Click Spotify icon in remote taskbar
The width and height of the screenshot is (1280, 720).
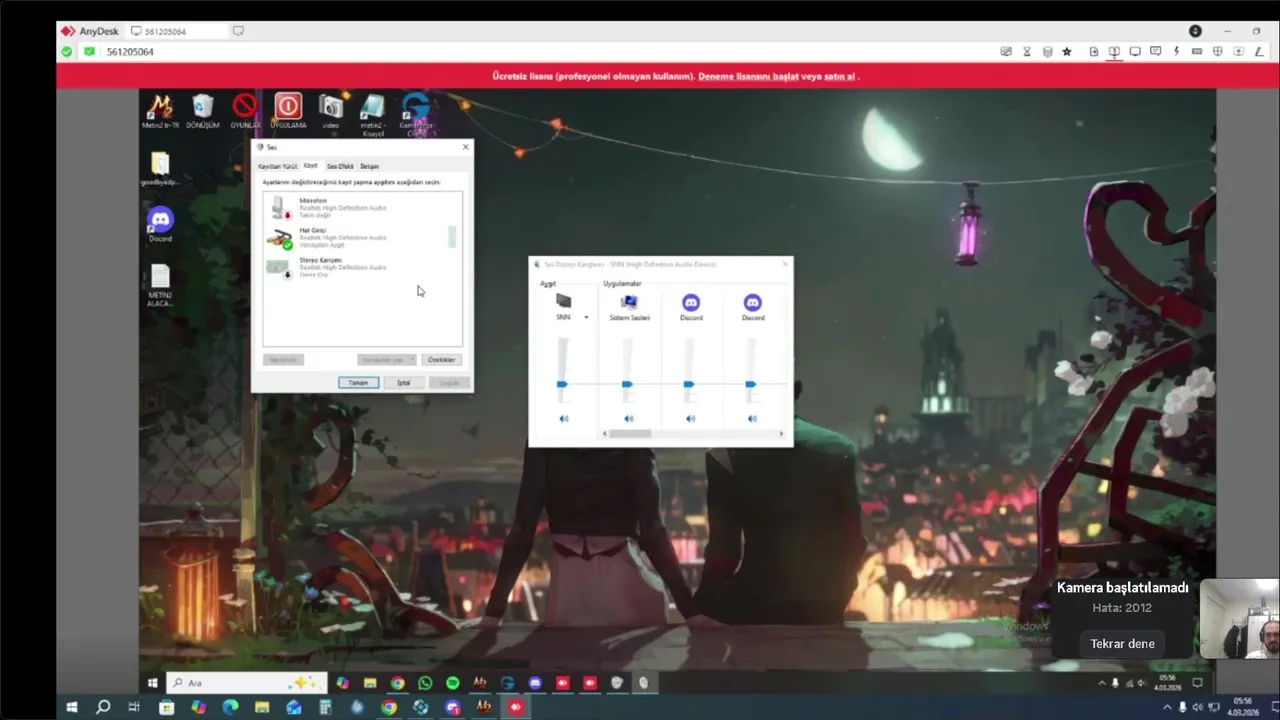[453, 683]
